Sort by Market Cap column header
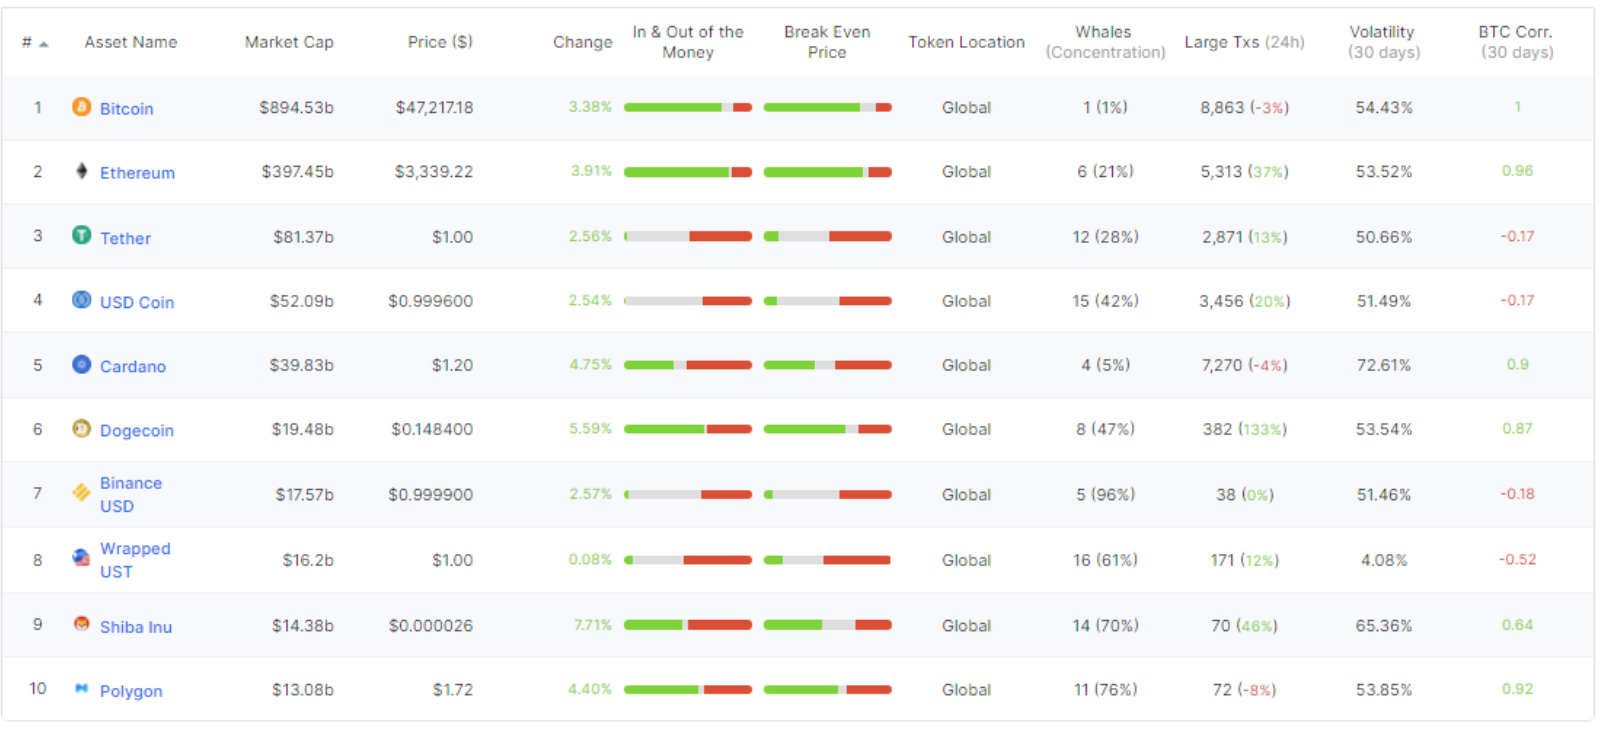The width and height of the screenshot is (1602, 732). pyautogui.click(x=289, y=42)
